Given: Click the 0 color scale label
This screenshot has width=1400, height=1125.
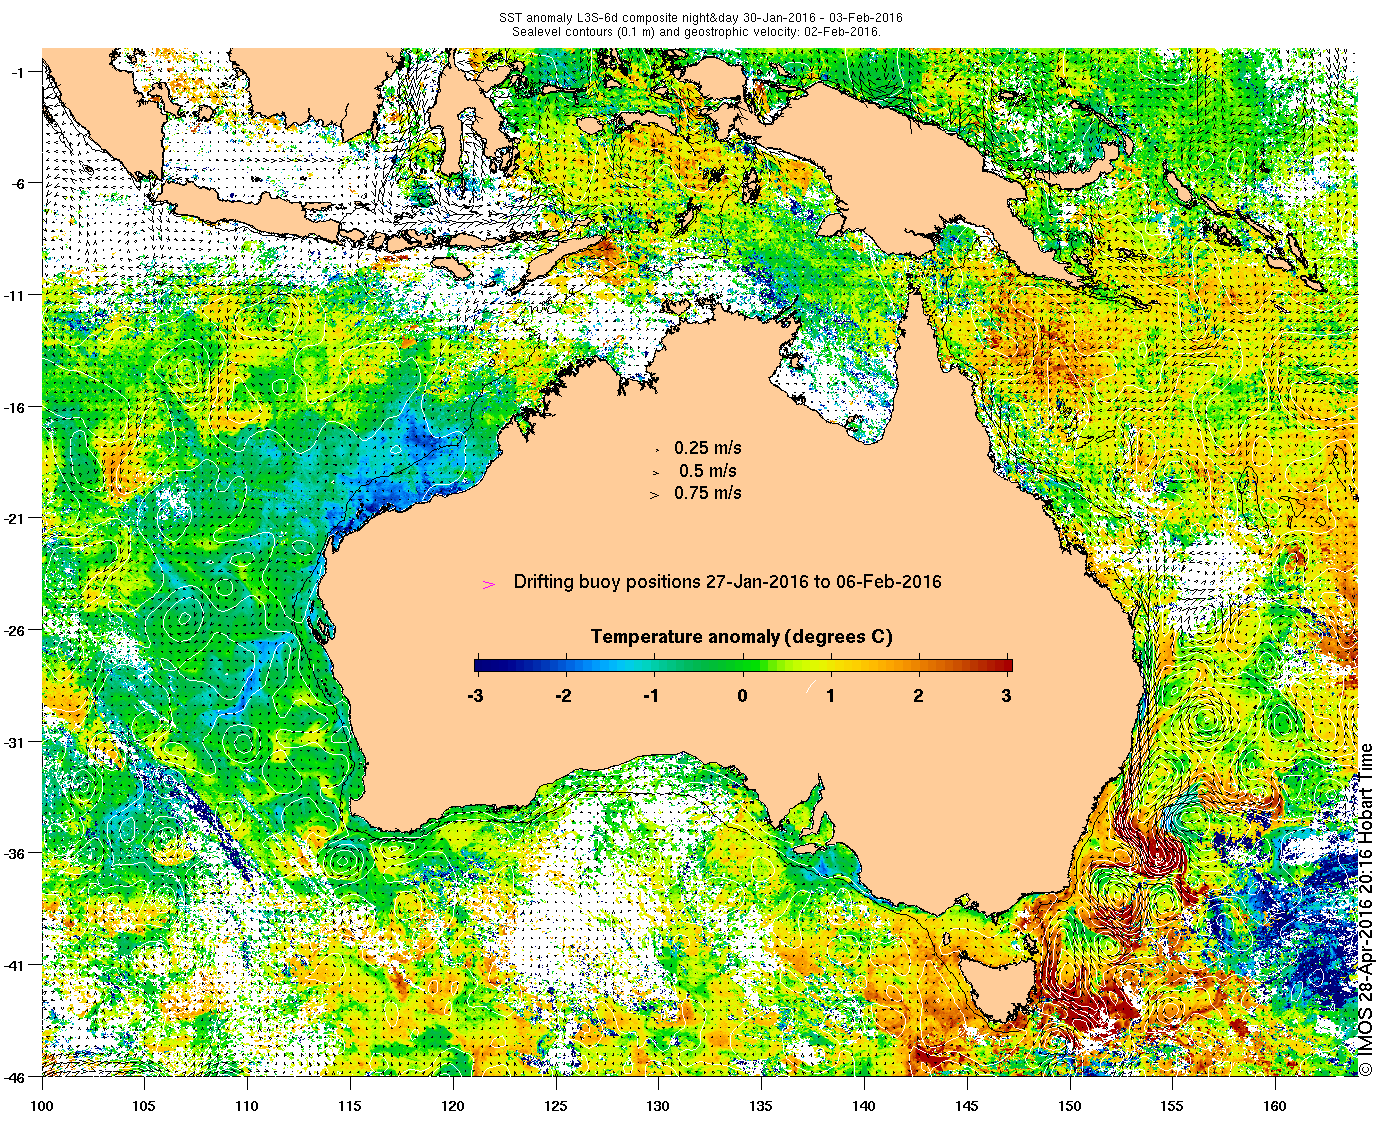Looking at the screenshot, I should pyautogui.click(x=742, y=696).
